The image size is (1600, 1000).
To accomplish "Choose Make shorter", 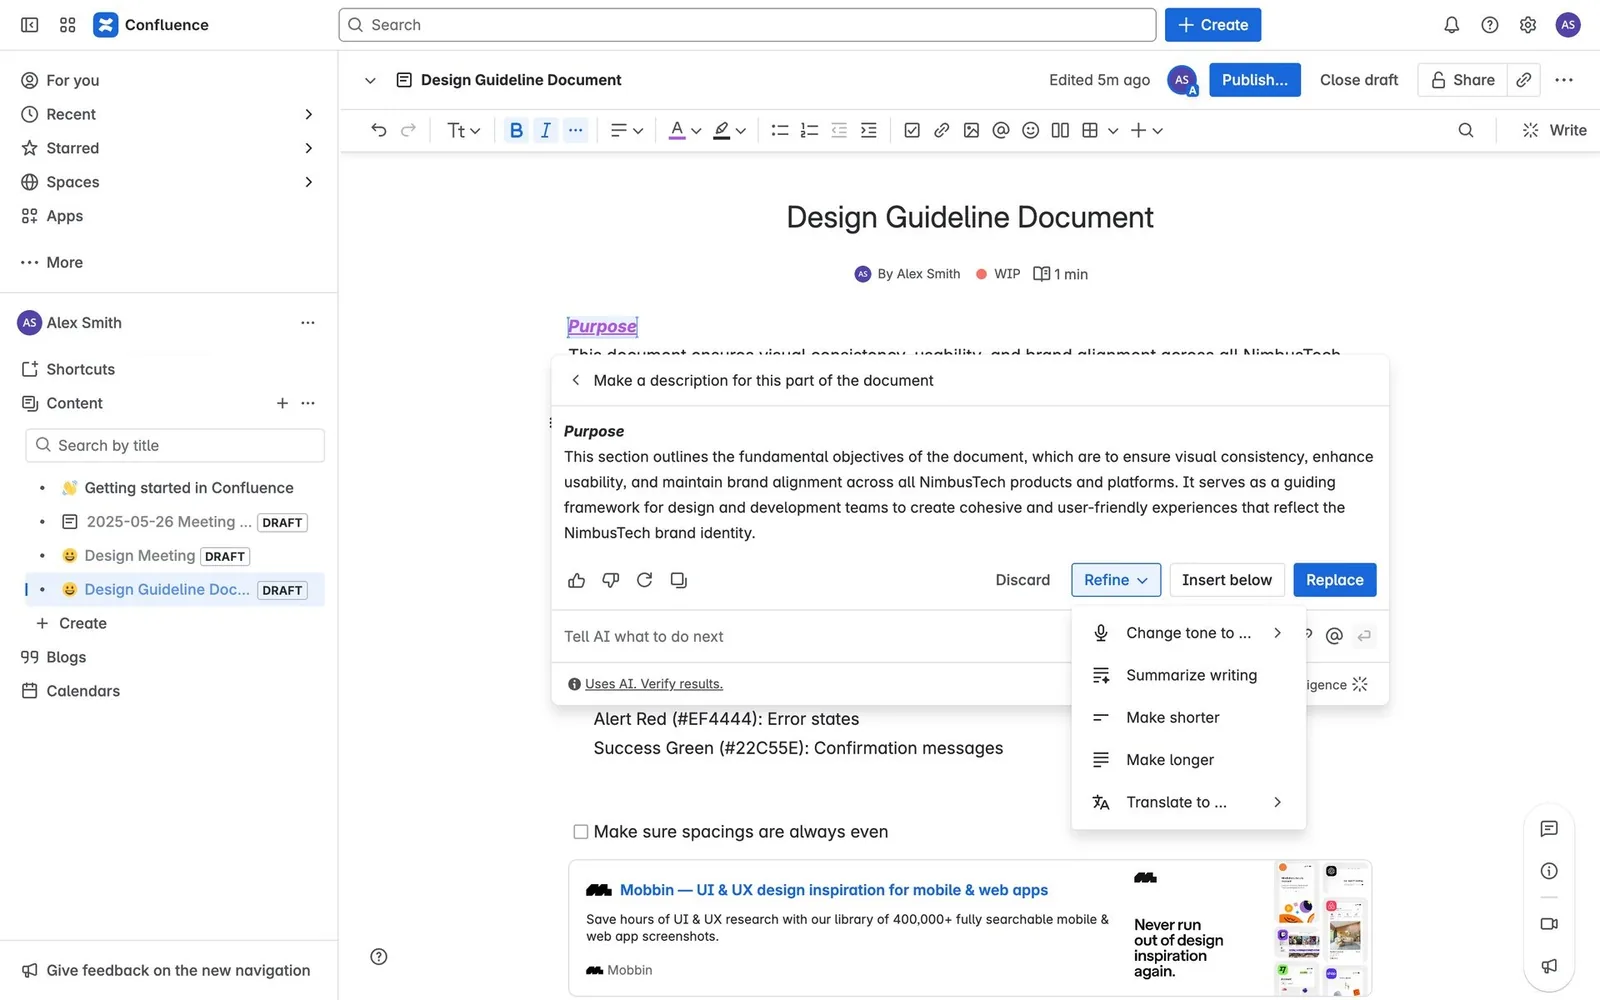I will click(x=1188, y=717).
